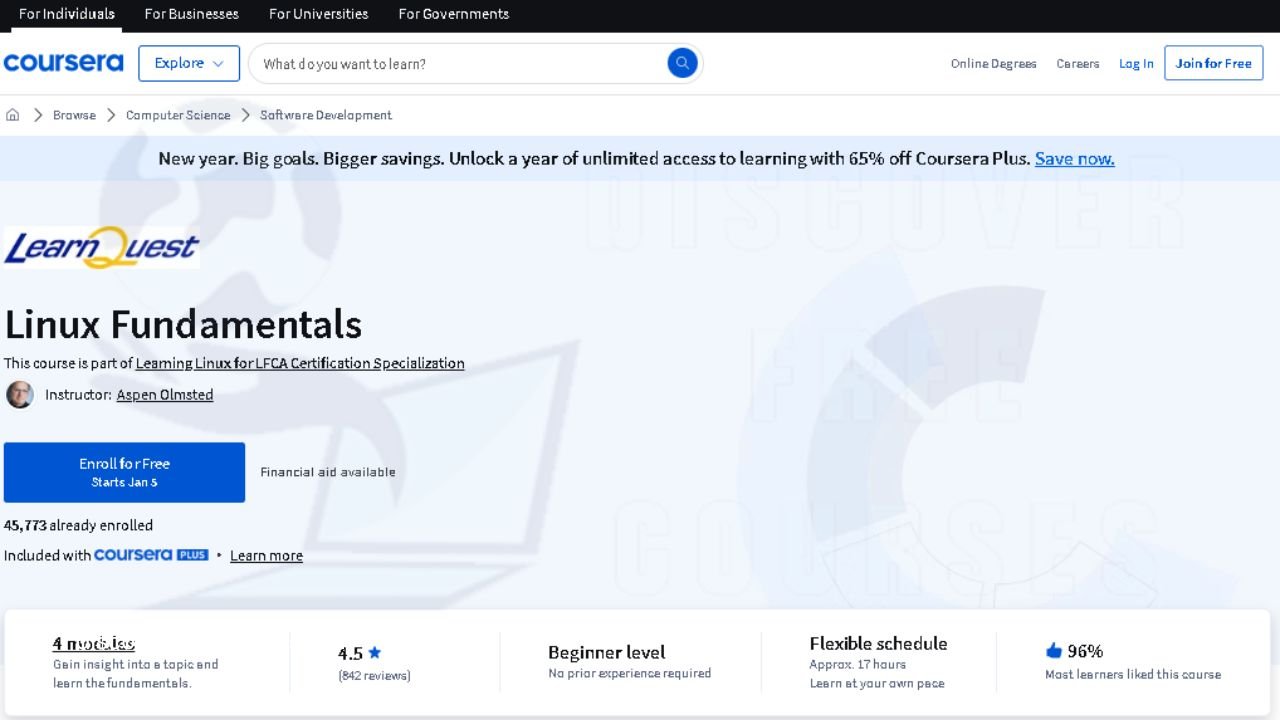
Task: Click 'Learn more' about Coursera Plus
Action: point(266,556)
